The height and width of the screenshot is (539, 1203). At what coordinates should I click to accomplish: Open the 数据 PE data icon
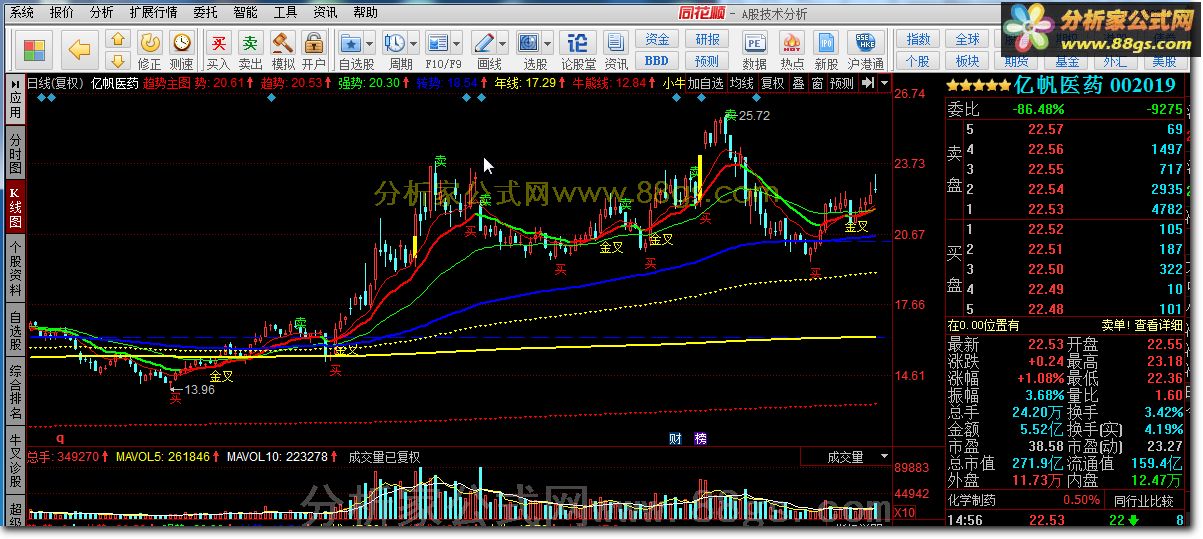click(x=755, y=50)
